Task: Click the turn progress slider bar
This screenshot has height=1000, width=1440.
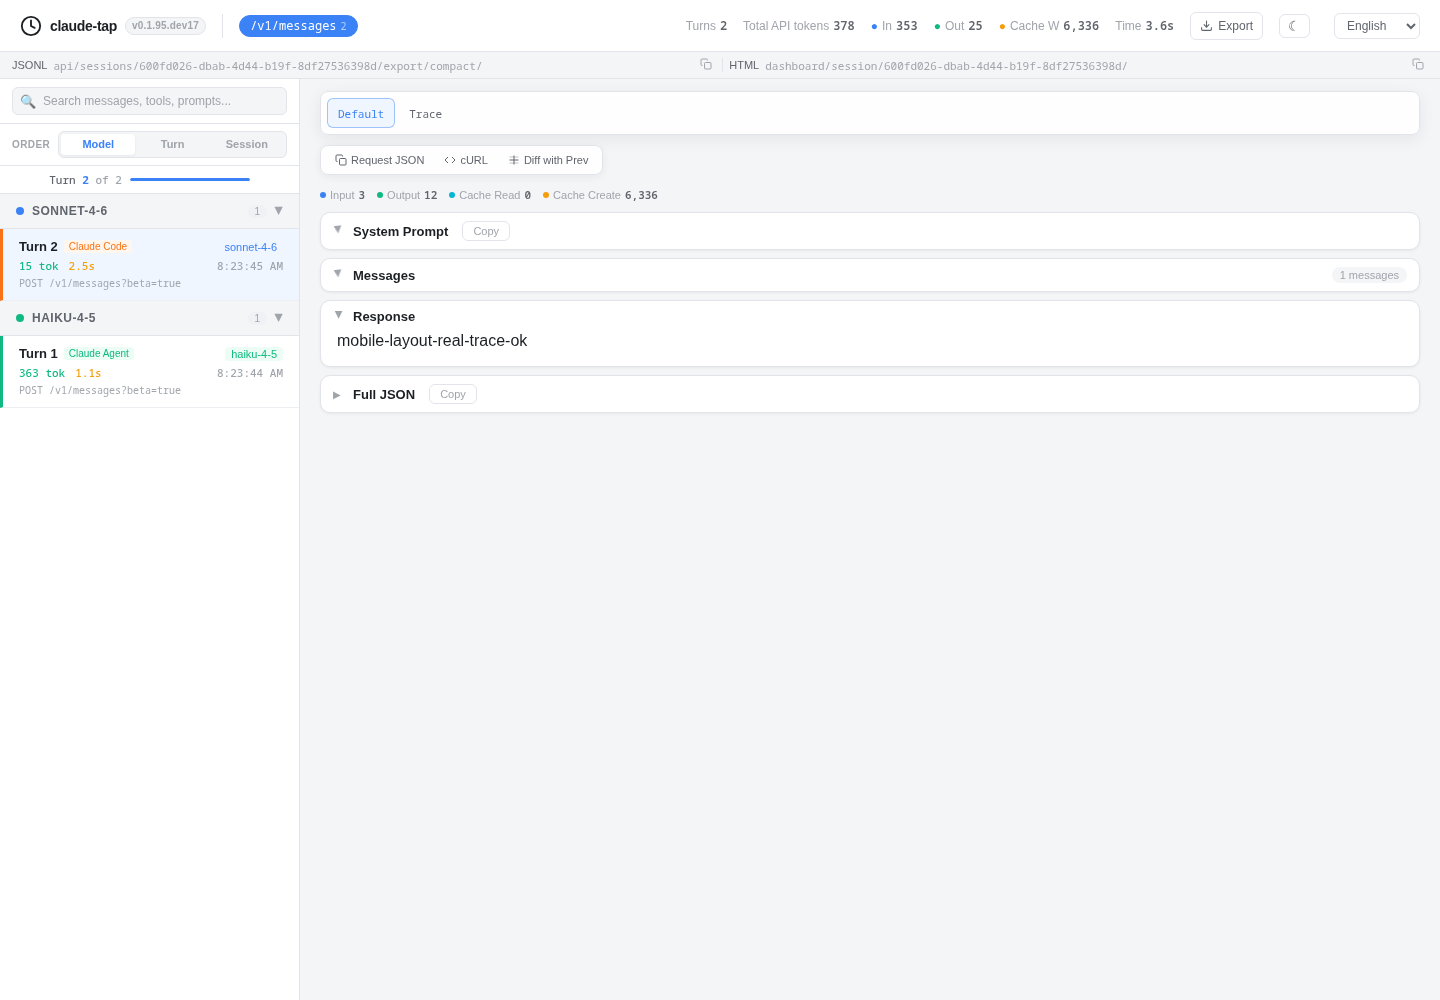Action: (190, 180)
